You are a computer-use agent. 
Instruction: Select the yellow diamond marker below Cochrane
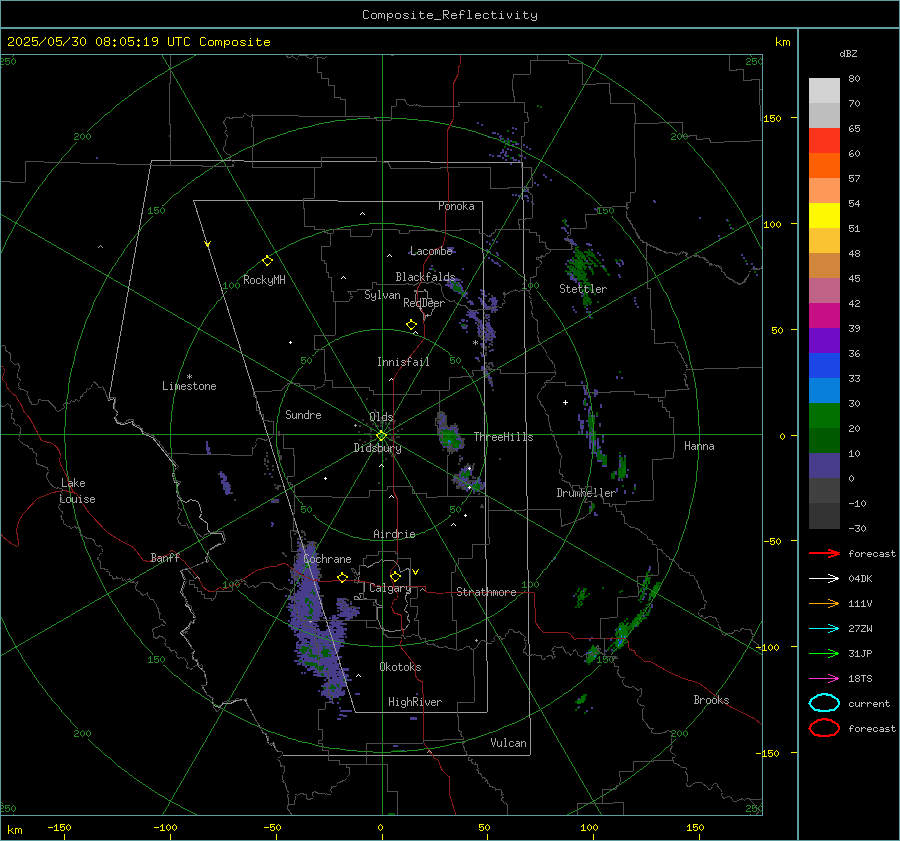342,578
